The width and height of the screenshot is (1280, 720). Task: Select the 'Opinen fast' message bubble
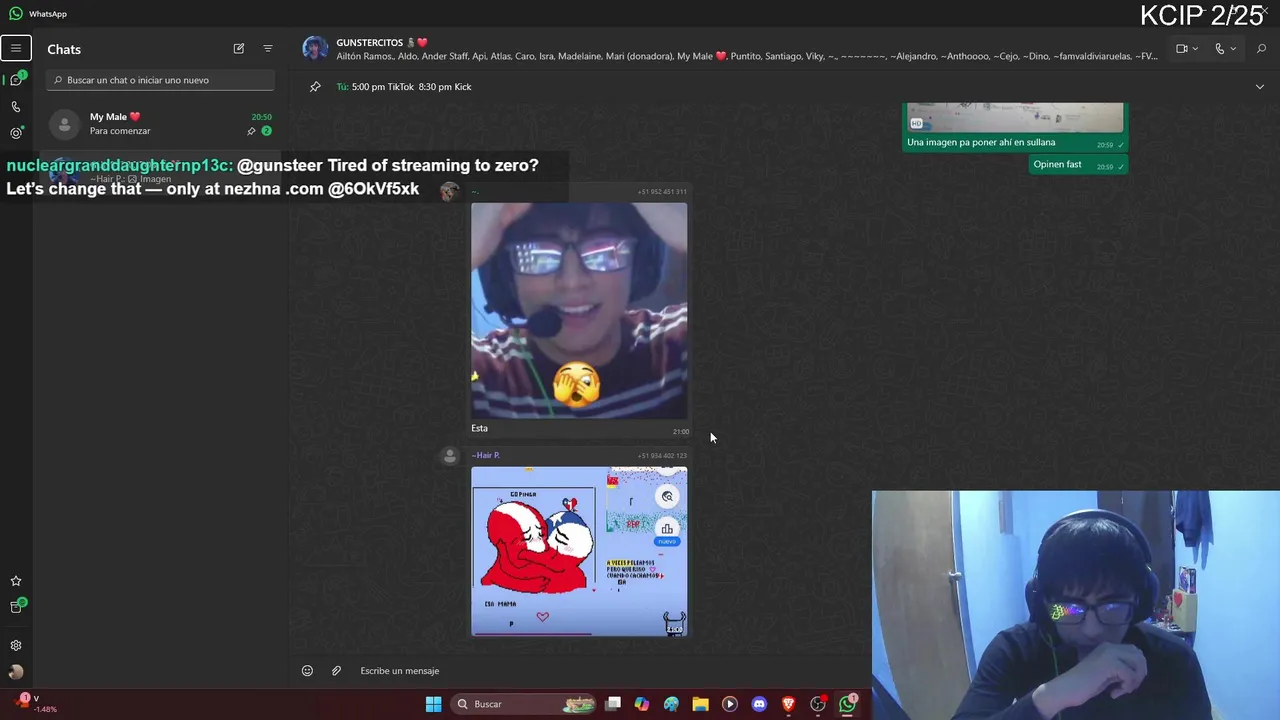(1078, 164)
